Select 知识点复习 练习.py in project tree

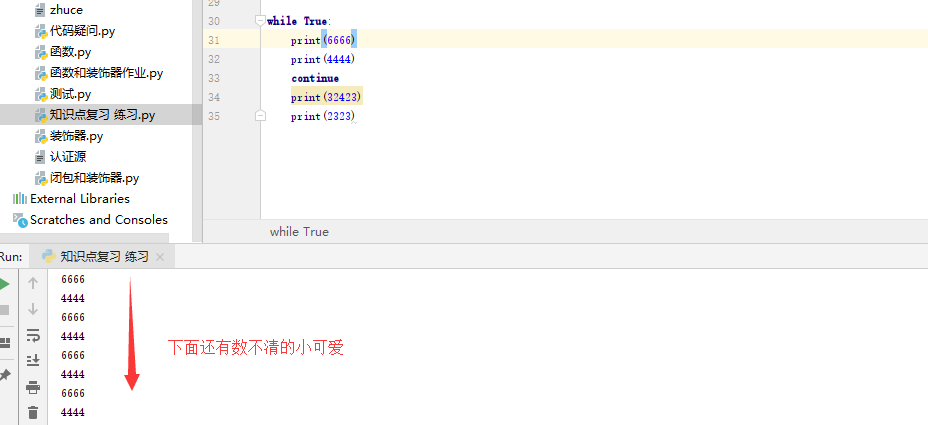click(101, 115)
